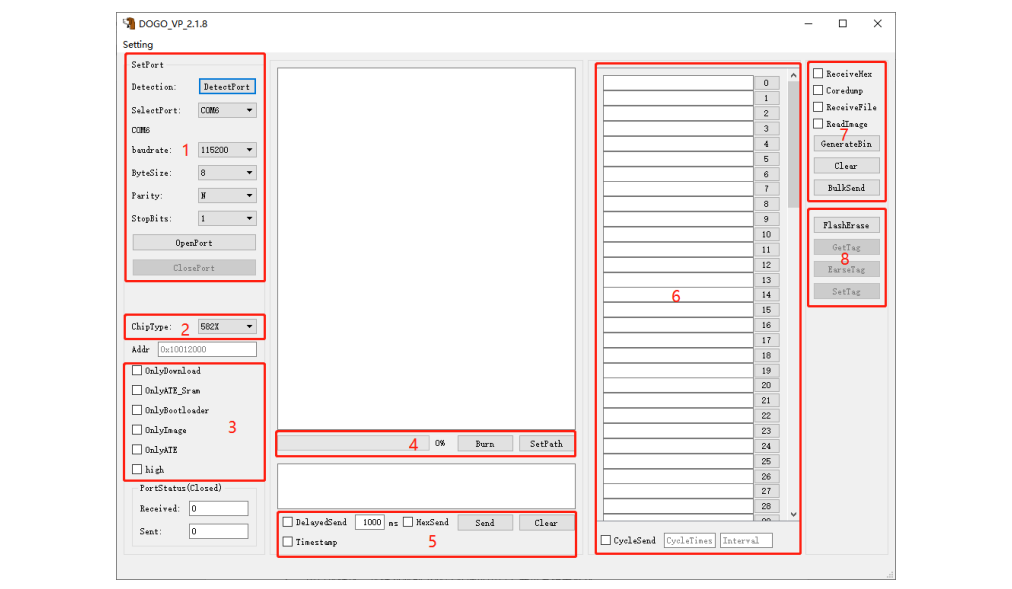Click the DOGO_VP app icon in title bar
Image resolution: width=1012 pixels, height=589 pixels.
click(129, 23)
